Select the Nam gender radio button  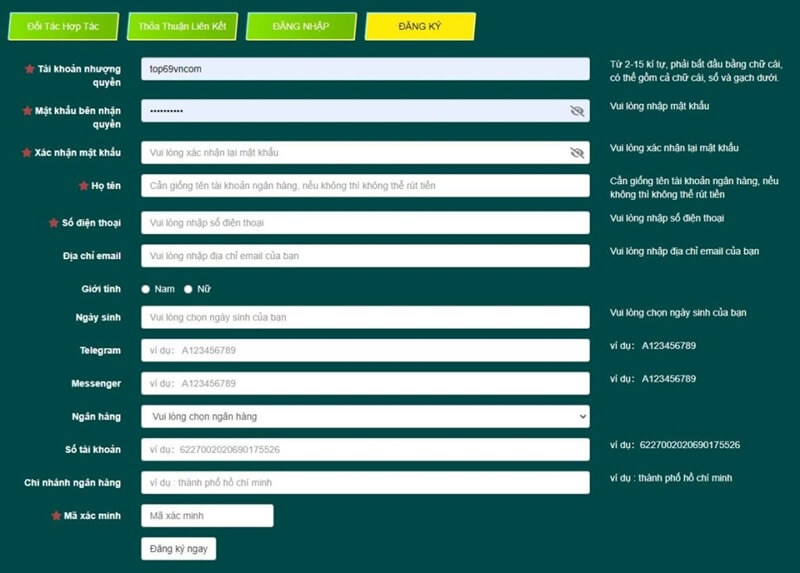[146, 289]
